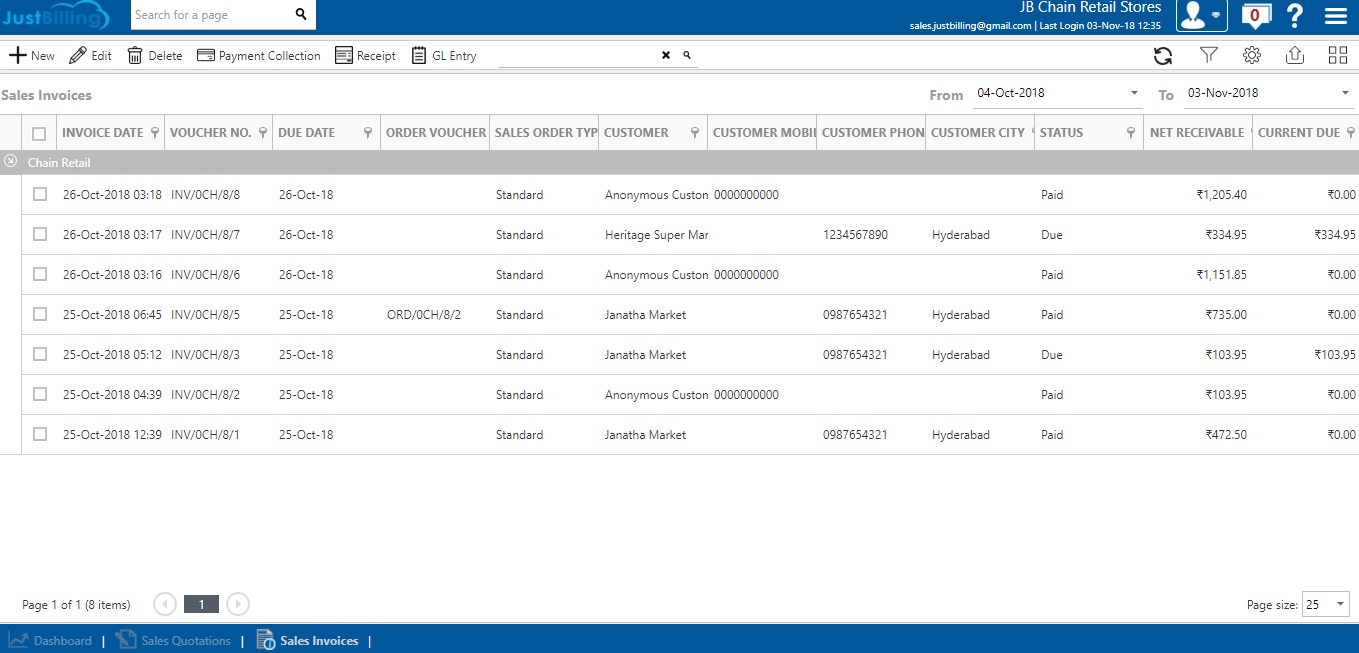Go to the previous page arrow
This screenshot has width=1359, height=653.
[x=165, y=604]
